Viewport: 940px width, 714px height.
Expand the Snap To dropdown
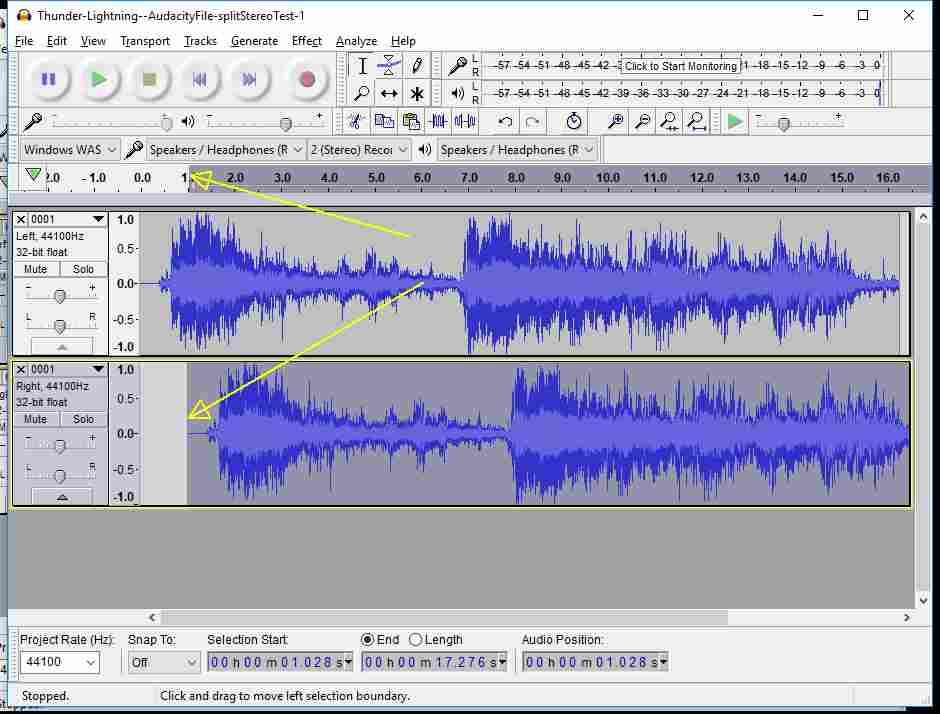[165, 662]
